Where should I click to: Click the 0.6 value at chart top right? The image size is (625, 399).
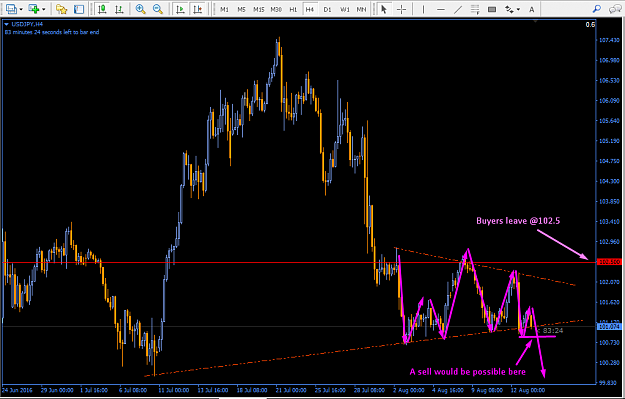pos(590,25)
